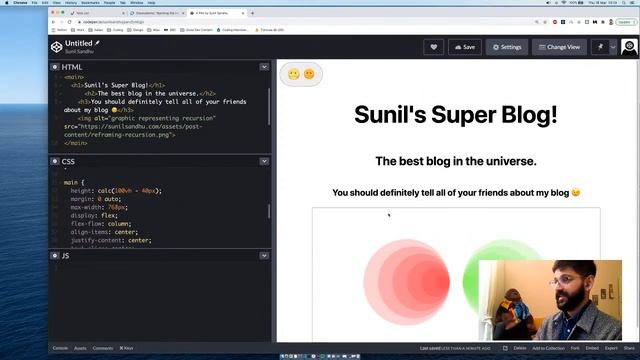Open CSS editor settings gear

(55, 161)
